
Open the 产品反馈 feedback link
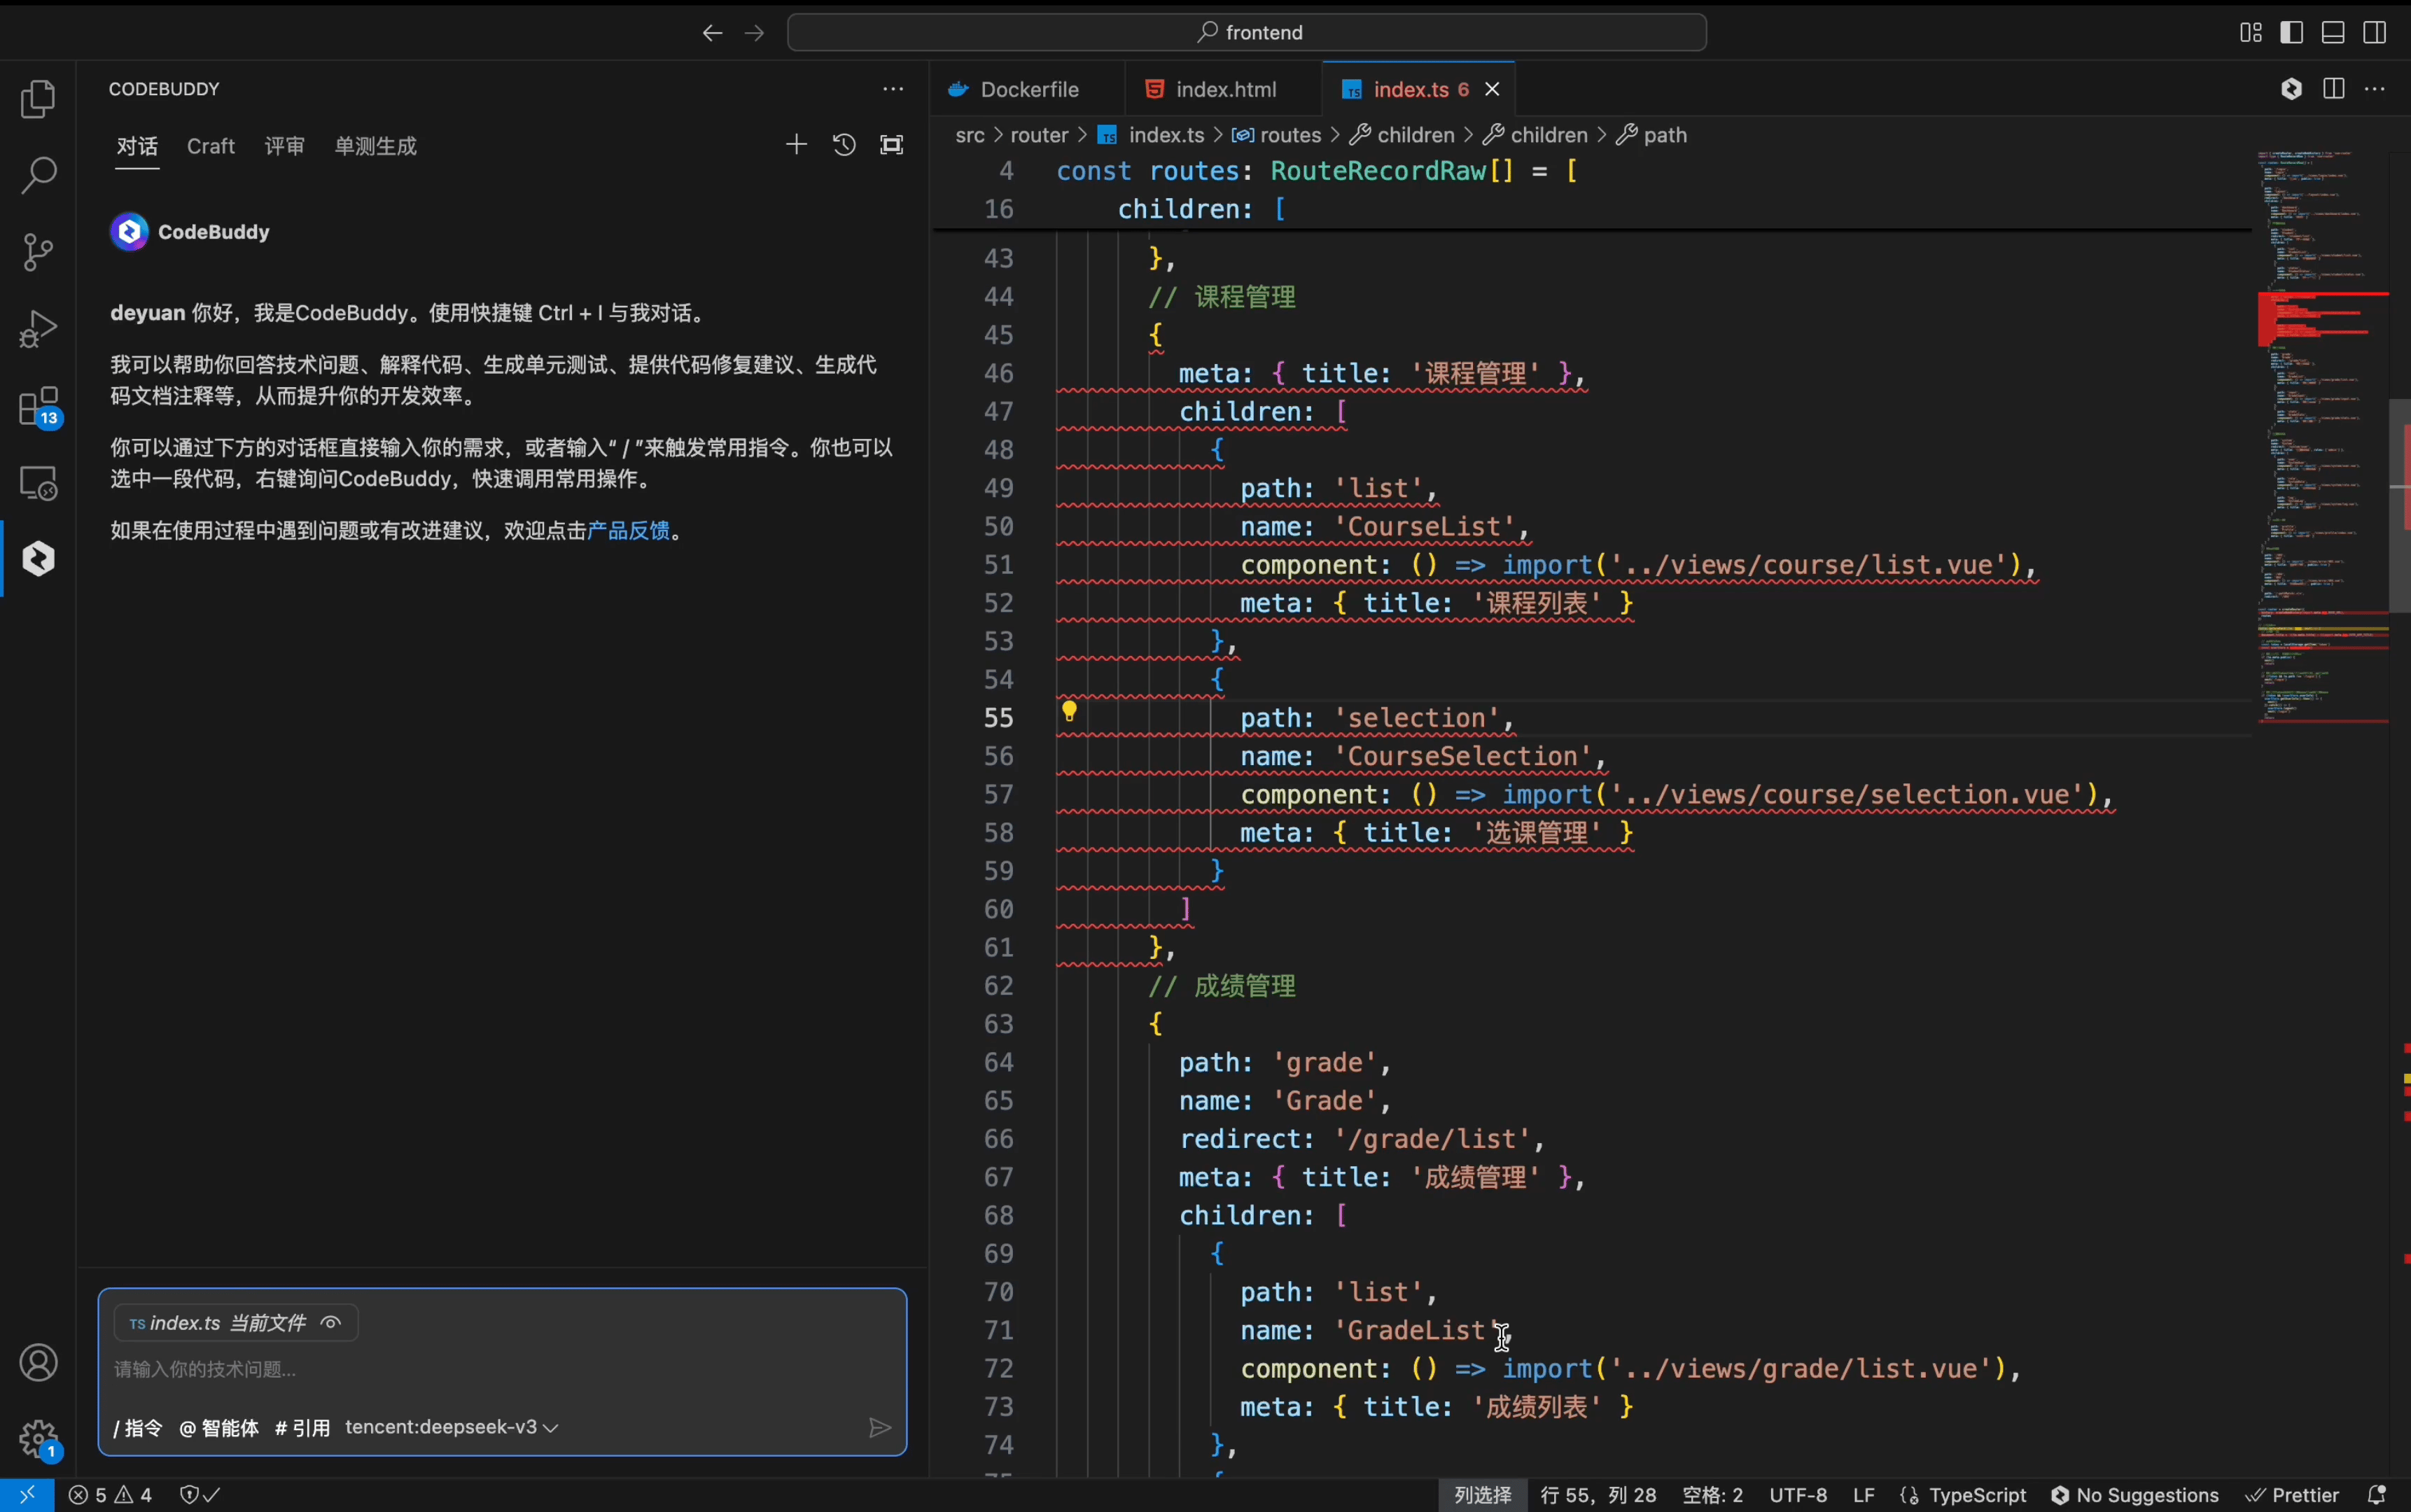point(631,531)
